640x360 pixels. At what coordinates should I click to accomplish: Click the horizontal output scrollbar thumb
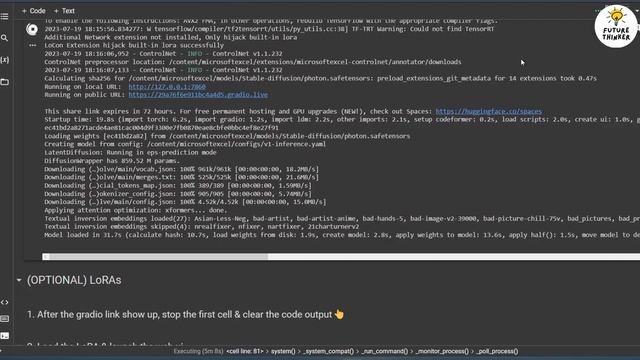(x=158, y=257)
